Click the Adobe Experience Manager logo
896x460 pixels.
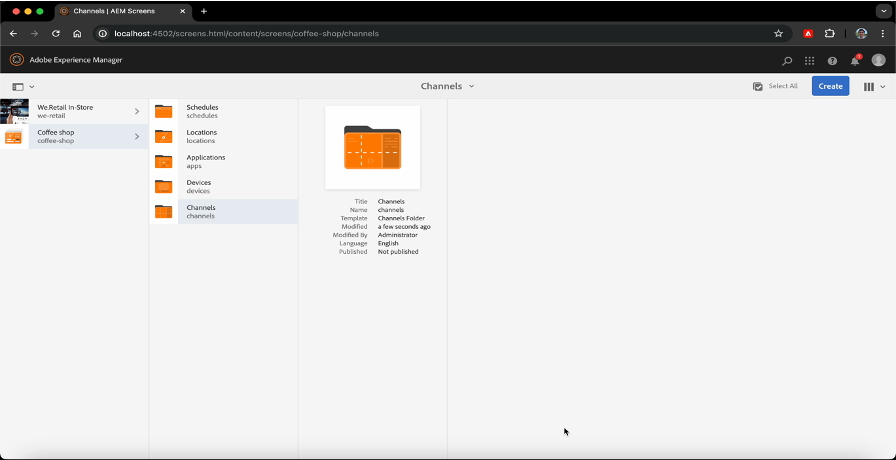(17, 60)
